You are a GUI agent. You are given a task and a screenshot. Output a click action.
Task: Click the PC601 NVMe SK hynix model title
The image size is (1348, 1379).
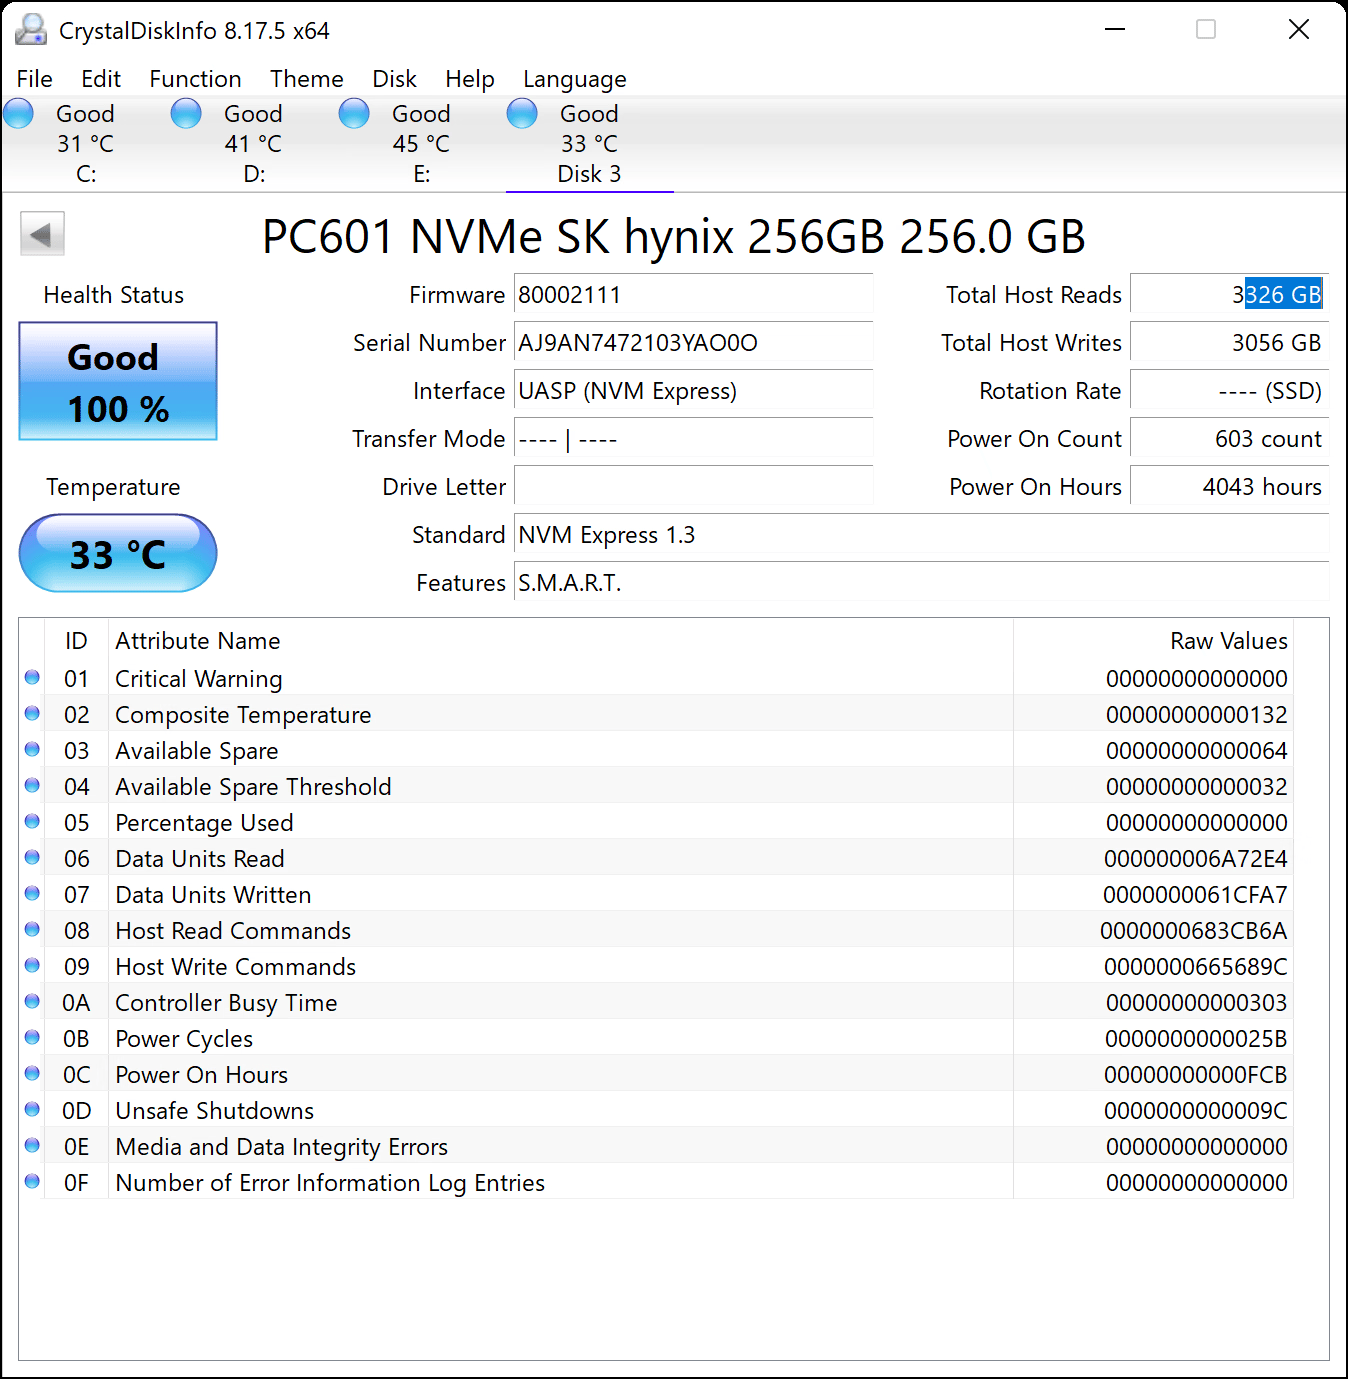(x=673, y=237)
